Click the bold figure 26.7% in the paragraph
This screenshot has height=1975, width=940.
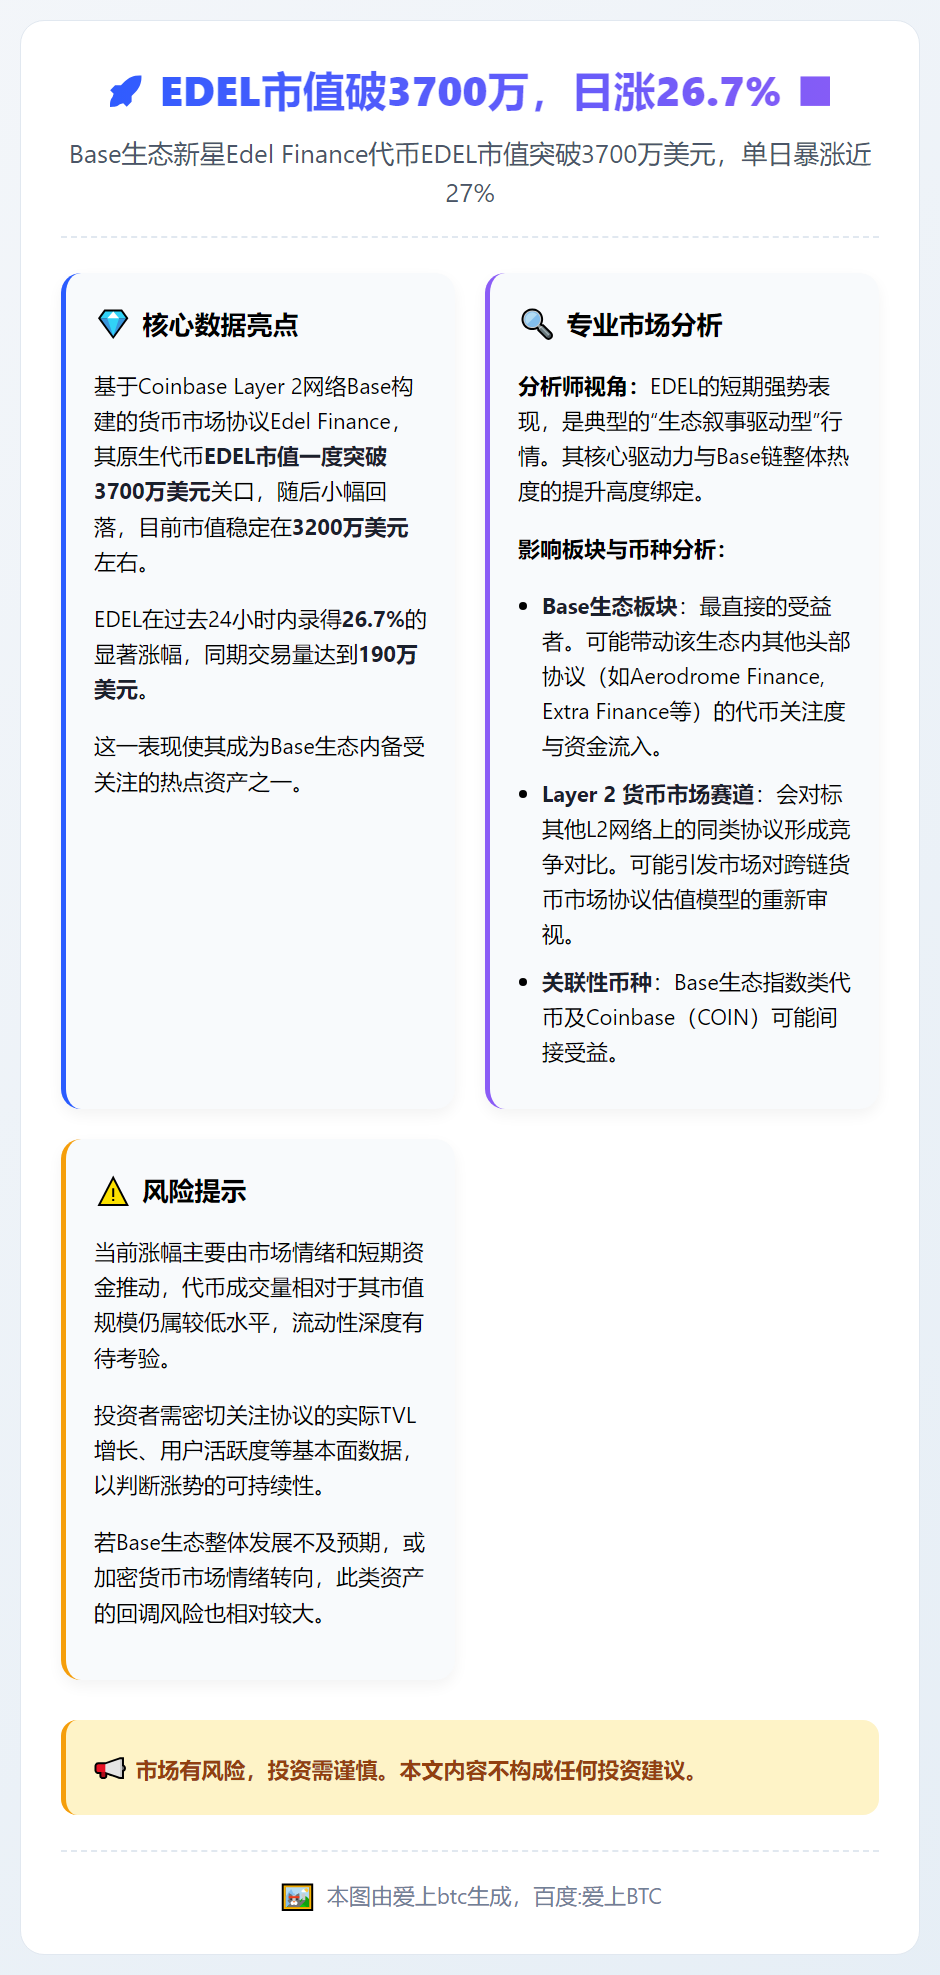click(x=373, y=619)
